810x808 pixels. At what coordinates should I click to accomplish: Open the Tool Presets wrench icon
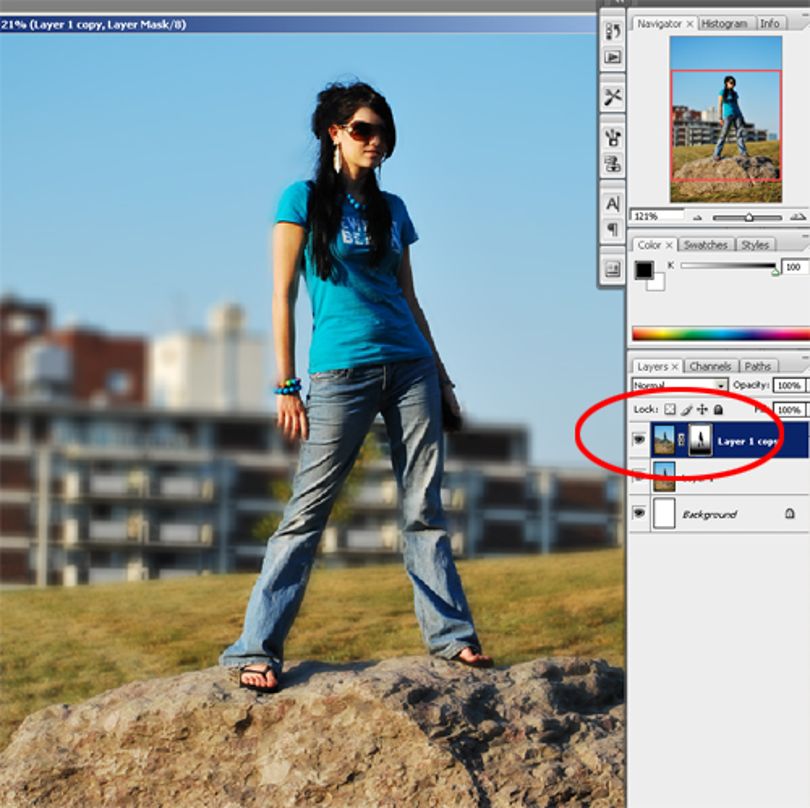tap(613, 97)
